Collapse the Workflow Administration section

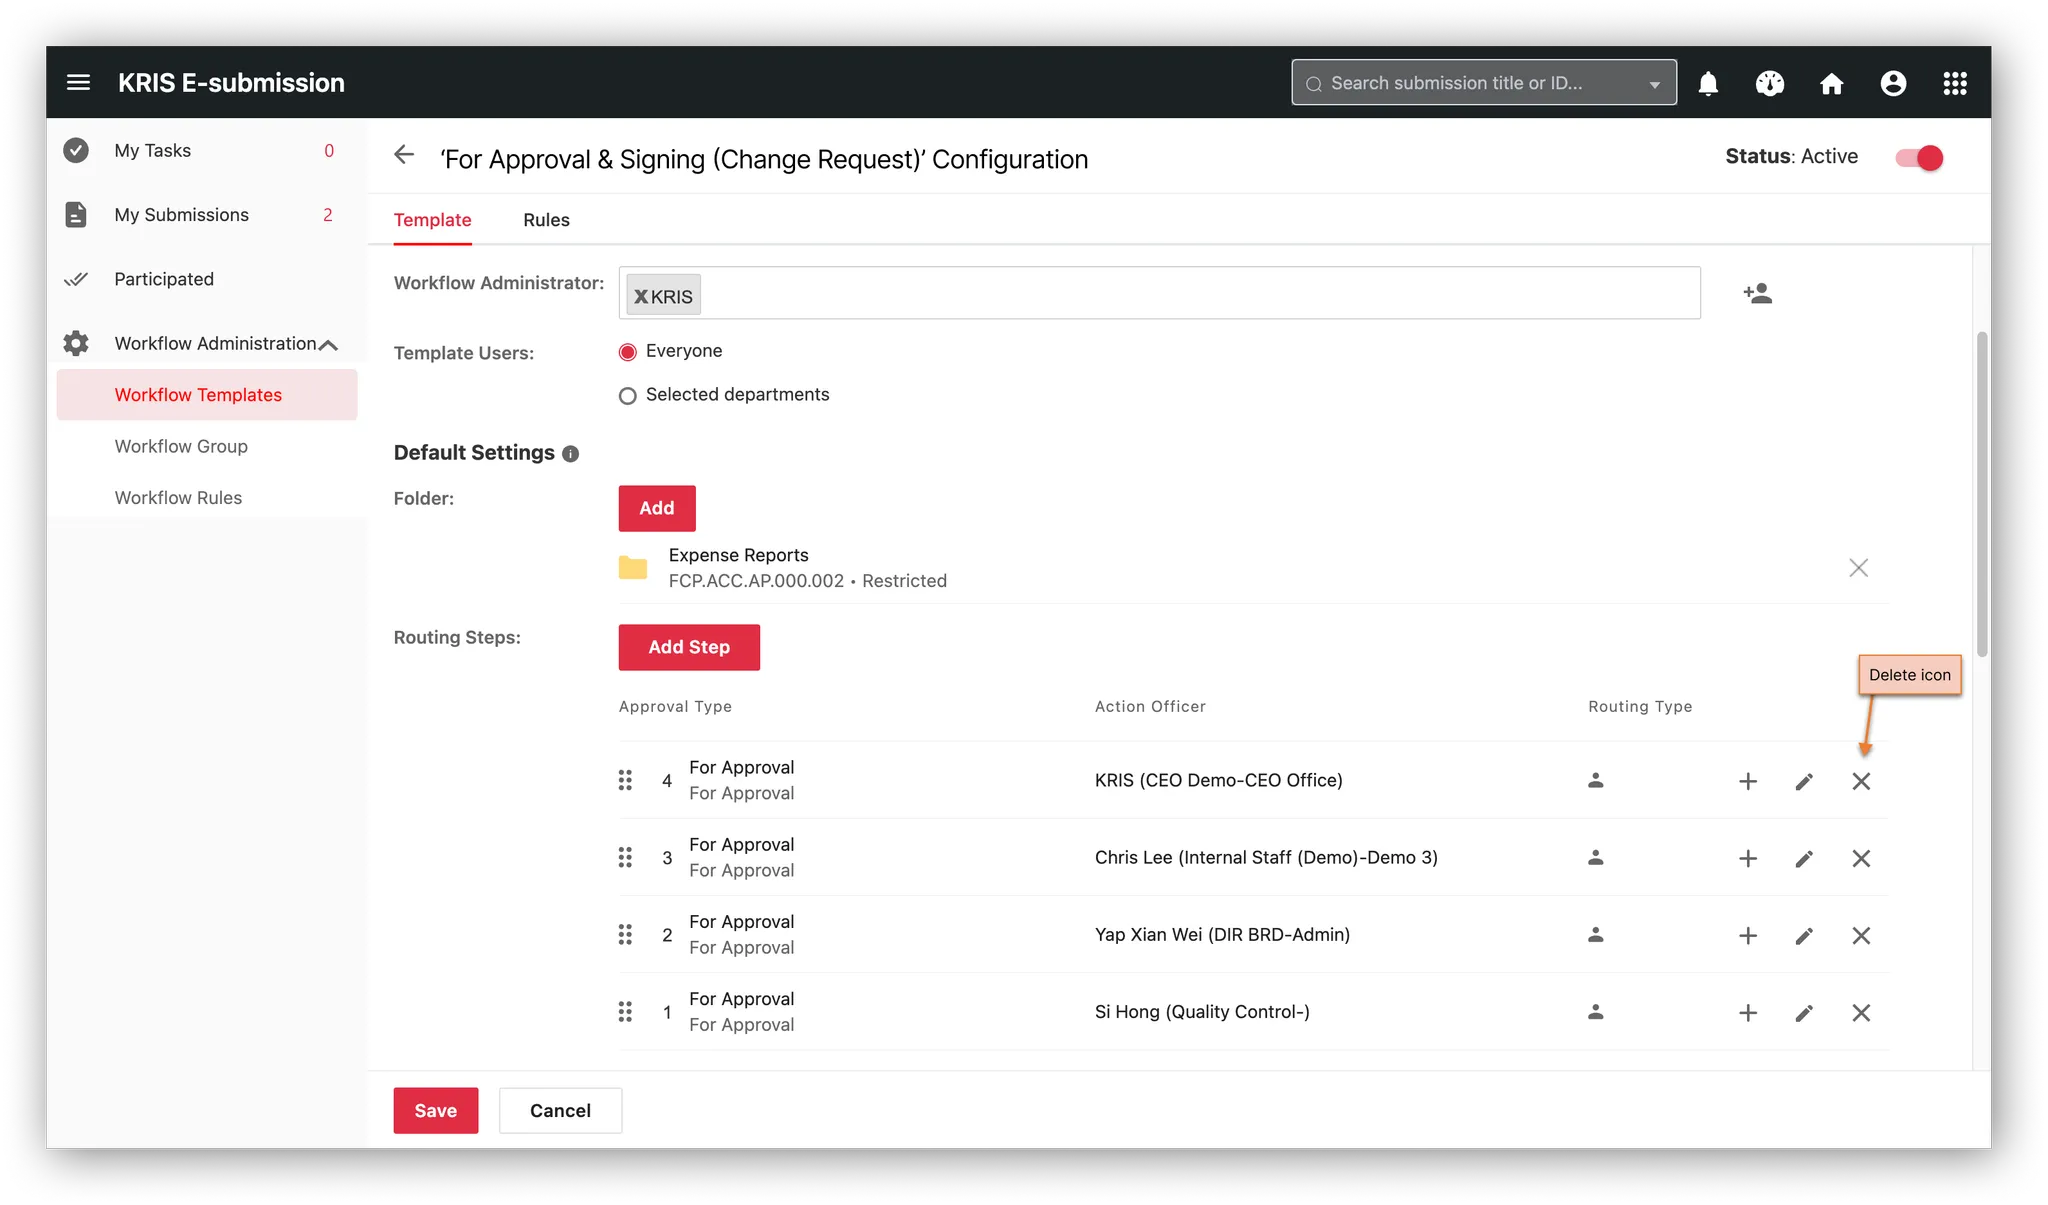[329, 343]
